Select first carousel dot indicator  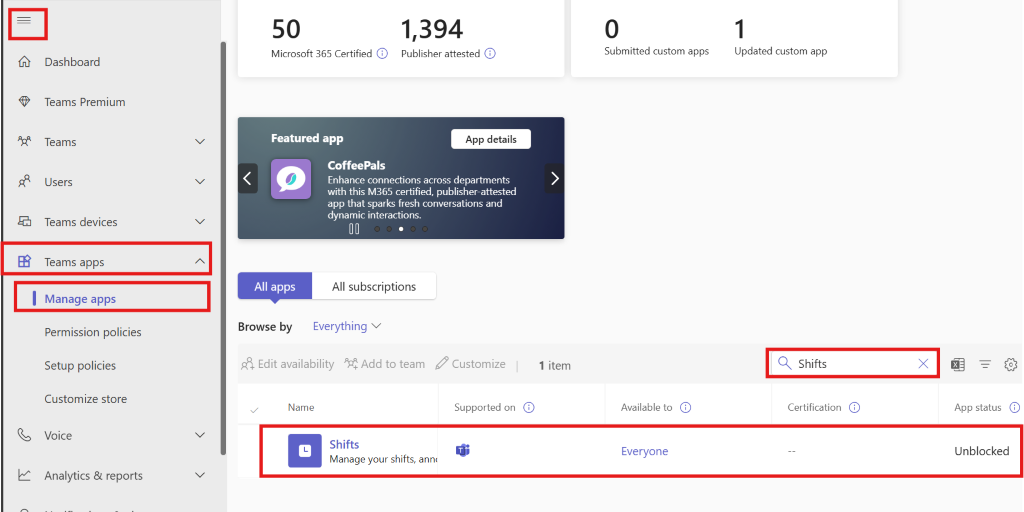(377, 229)
